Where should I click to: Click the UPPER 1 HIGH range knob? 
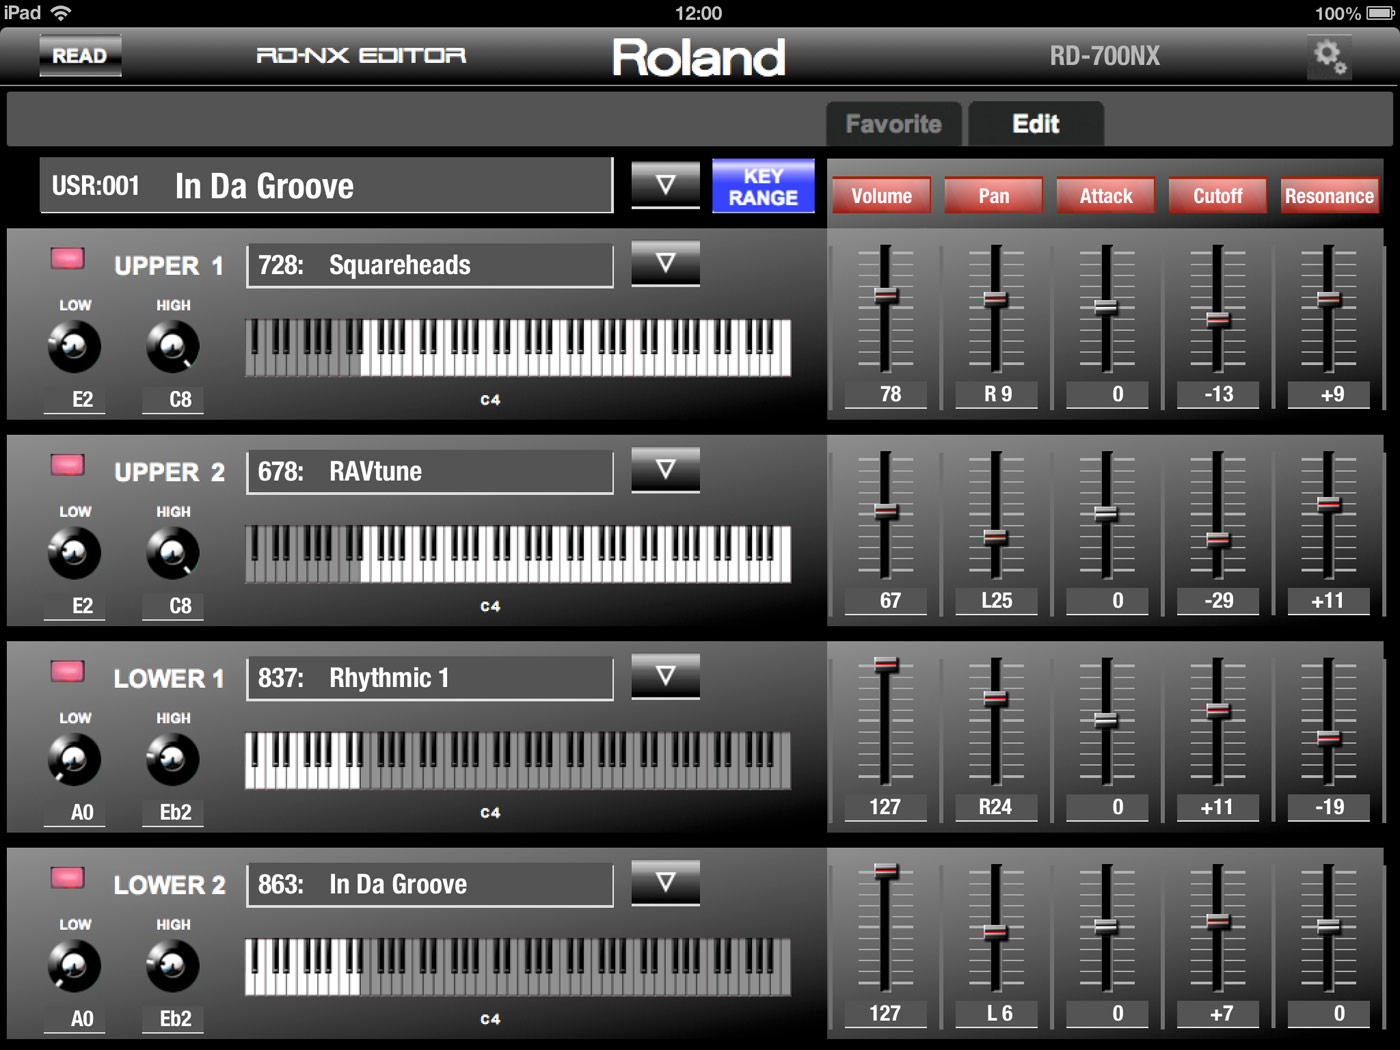tap(173, 347)
